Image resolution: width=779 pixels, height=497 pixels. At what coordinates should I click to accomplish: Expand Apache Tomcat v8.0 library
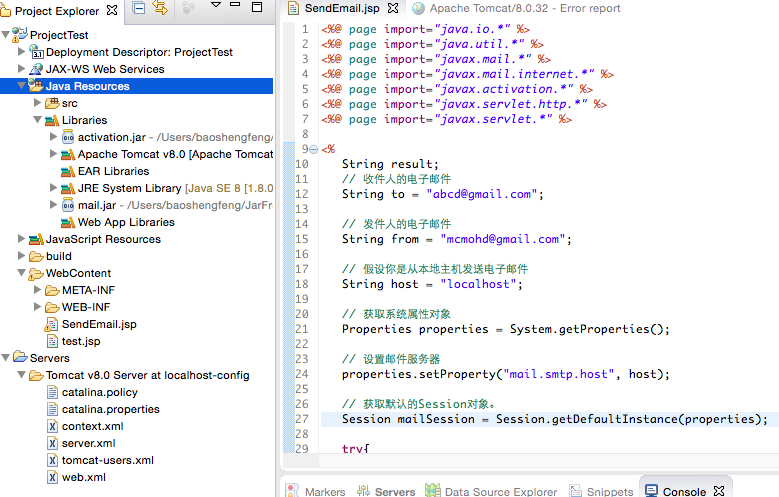click(x=53, y=154)
